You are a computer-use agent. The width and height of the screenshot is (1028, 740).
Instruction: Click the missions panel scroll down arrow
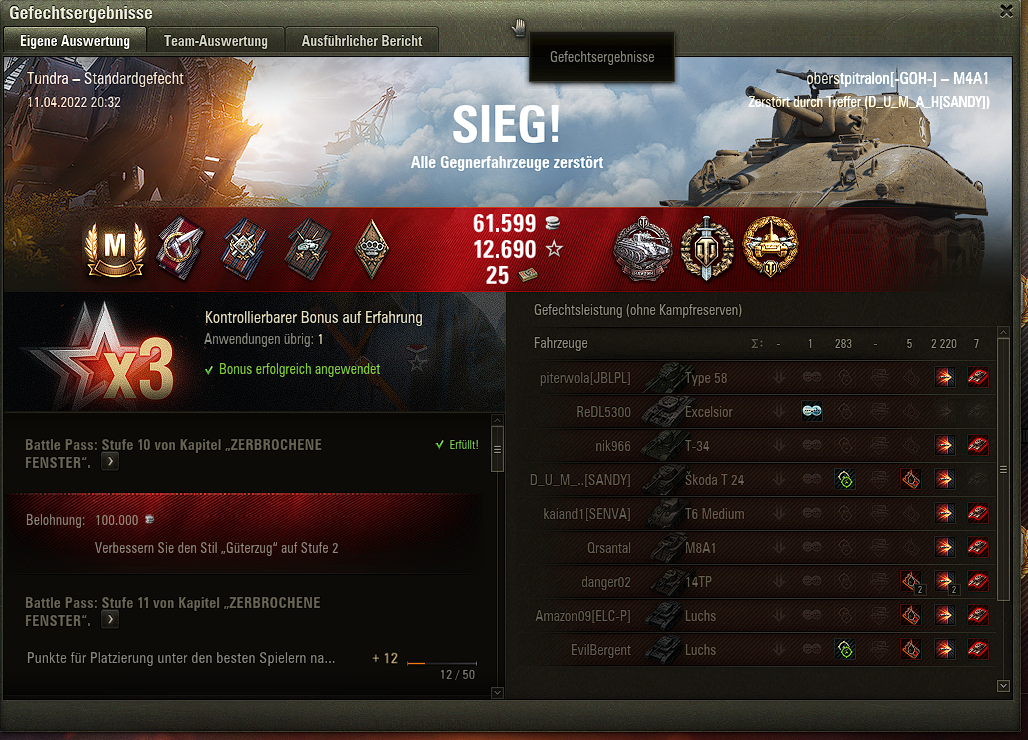[497, 692]
